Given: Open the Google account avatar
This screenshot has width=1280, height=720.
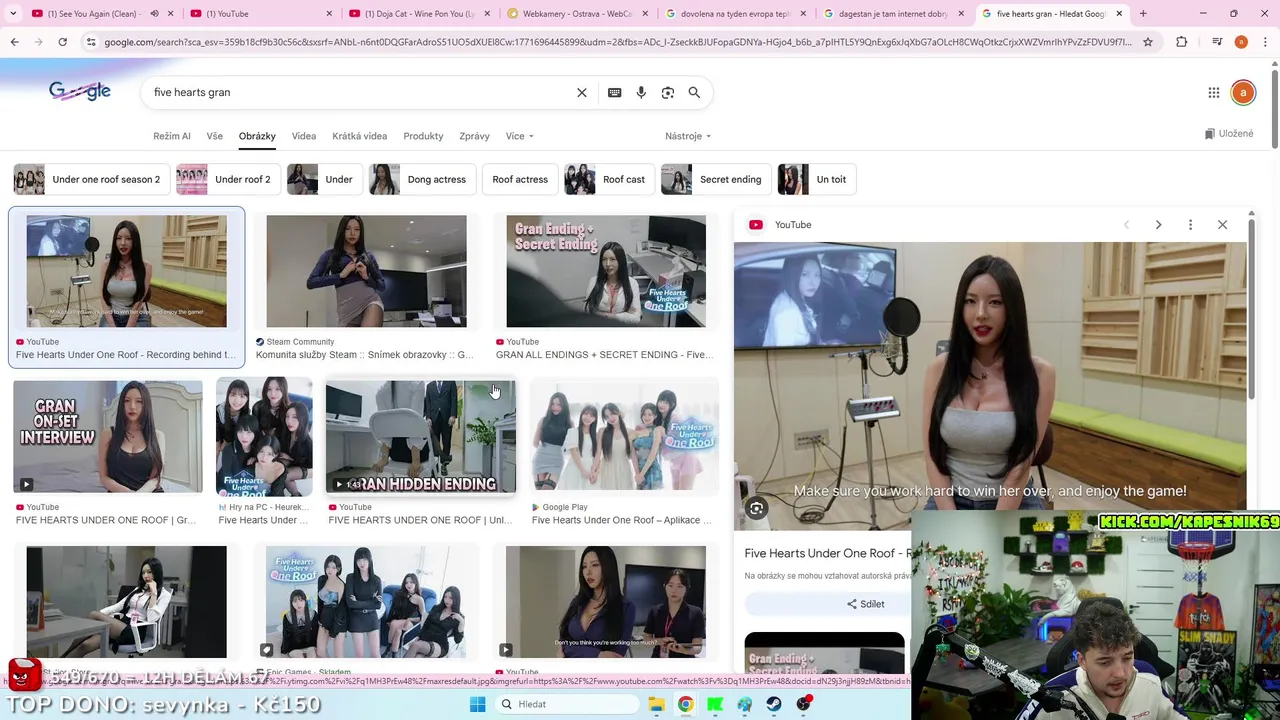Looking at the screenshot, I should tap(1243, 92).
